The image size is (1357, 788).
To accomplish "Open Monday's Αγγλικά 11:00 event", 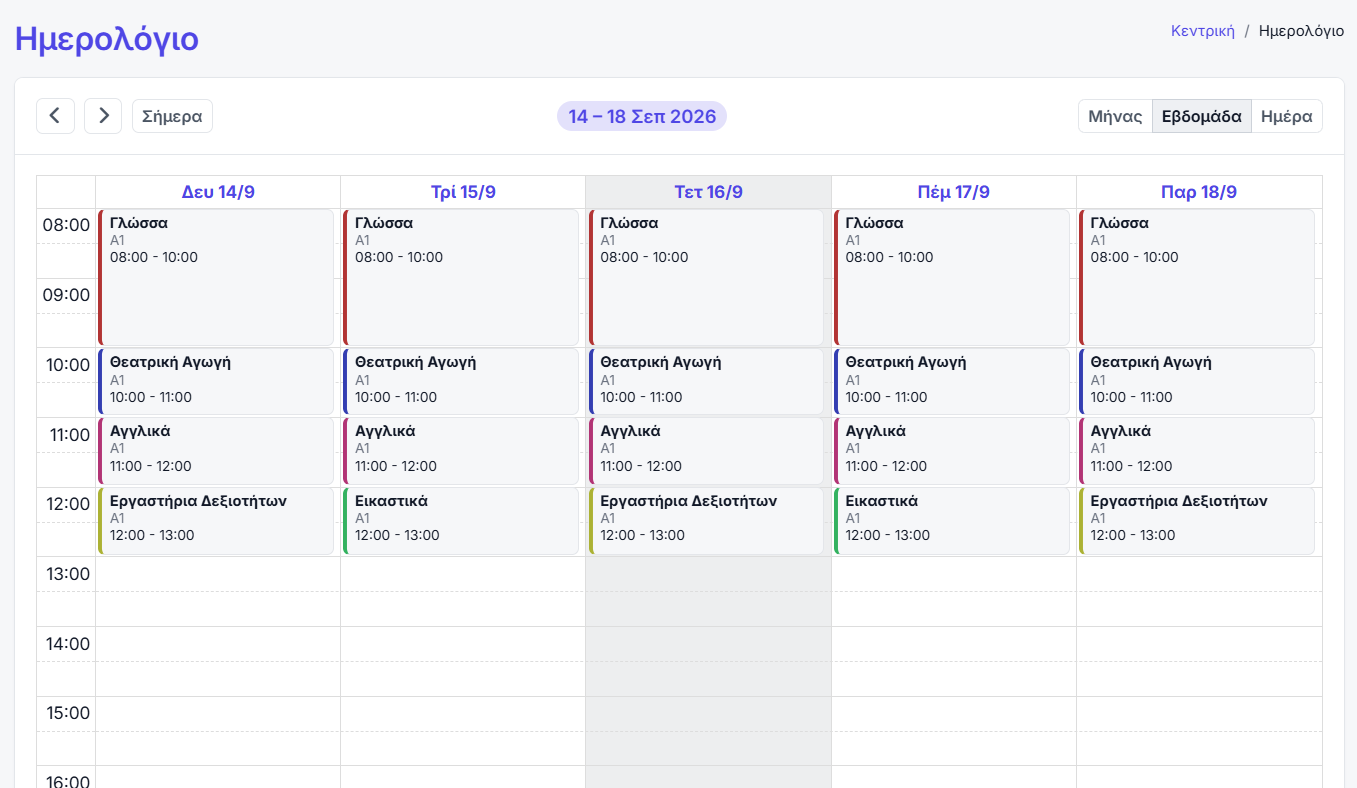I will pos(216,451).
